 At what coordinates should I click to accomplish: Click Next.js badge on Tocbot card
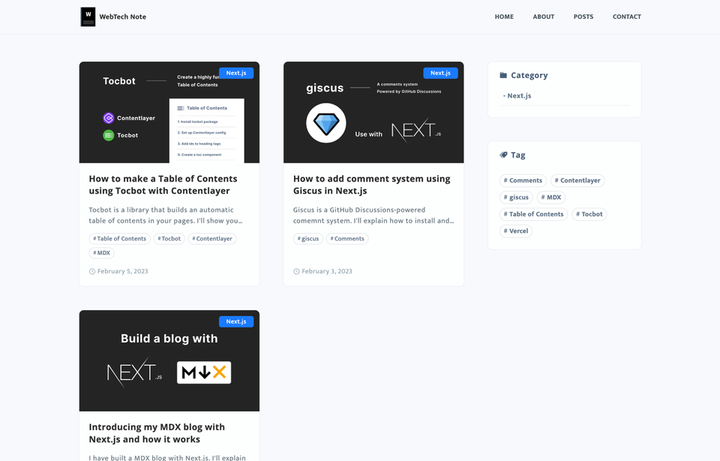pyautogui.click(x=236, y=73)
